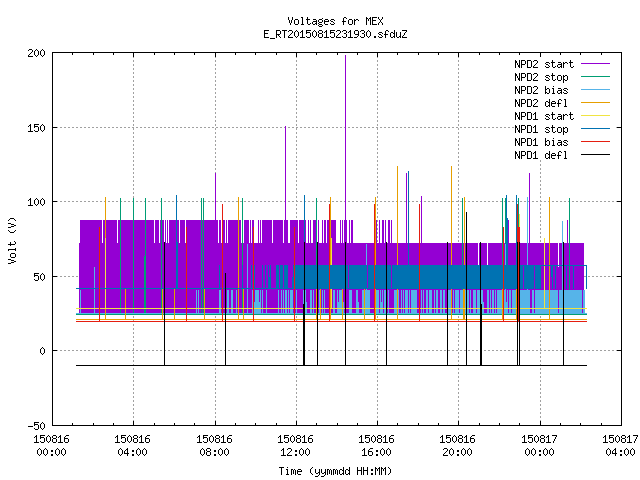The width and height of the screenshot is (640, 480).
Task: Click the green NPD2 stop legend line
Action: [595, 77]
